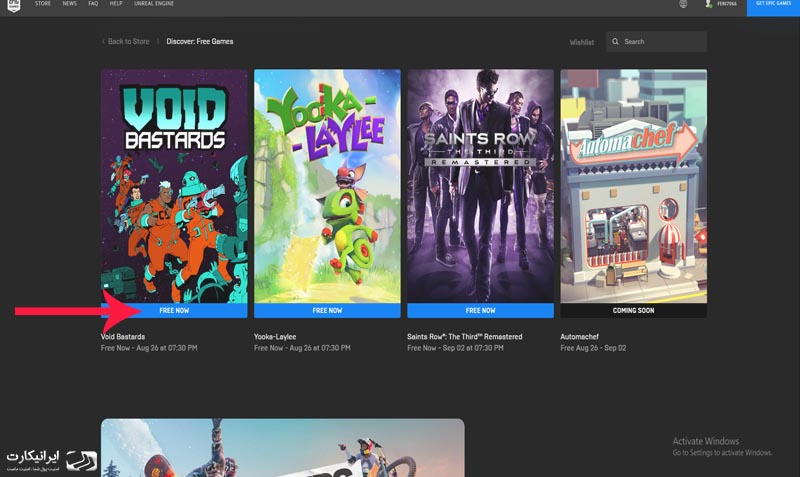Click the account username text
800x477 pixels.
727,4
